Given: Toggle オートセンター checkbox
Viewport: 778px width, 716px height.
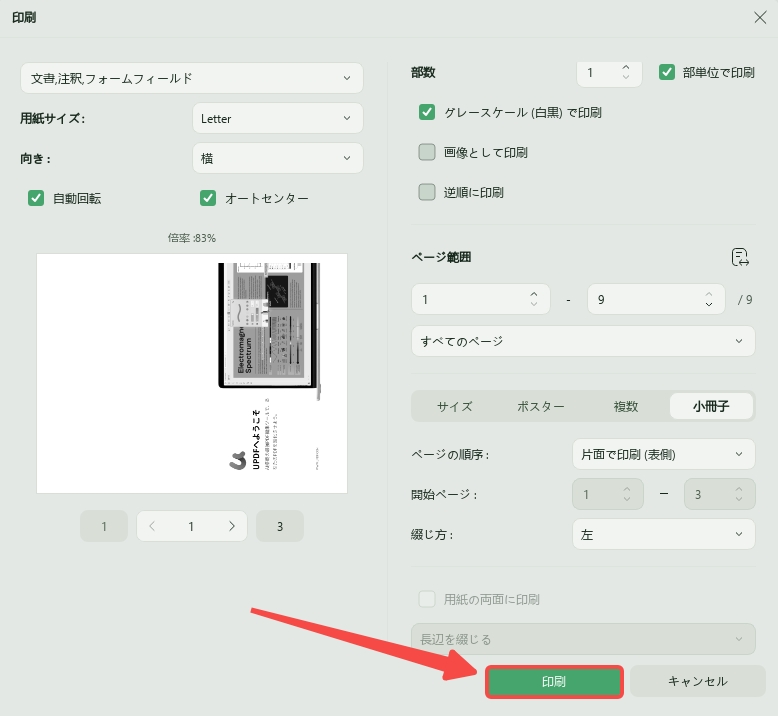Looking at the screenshot, I should tap(208, 198).
